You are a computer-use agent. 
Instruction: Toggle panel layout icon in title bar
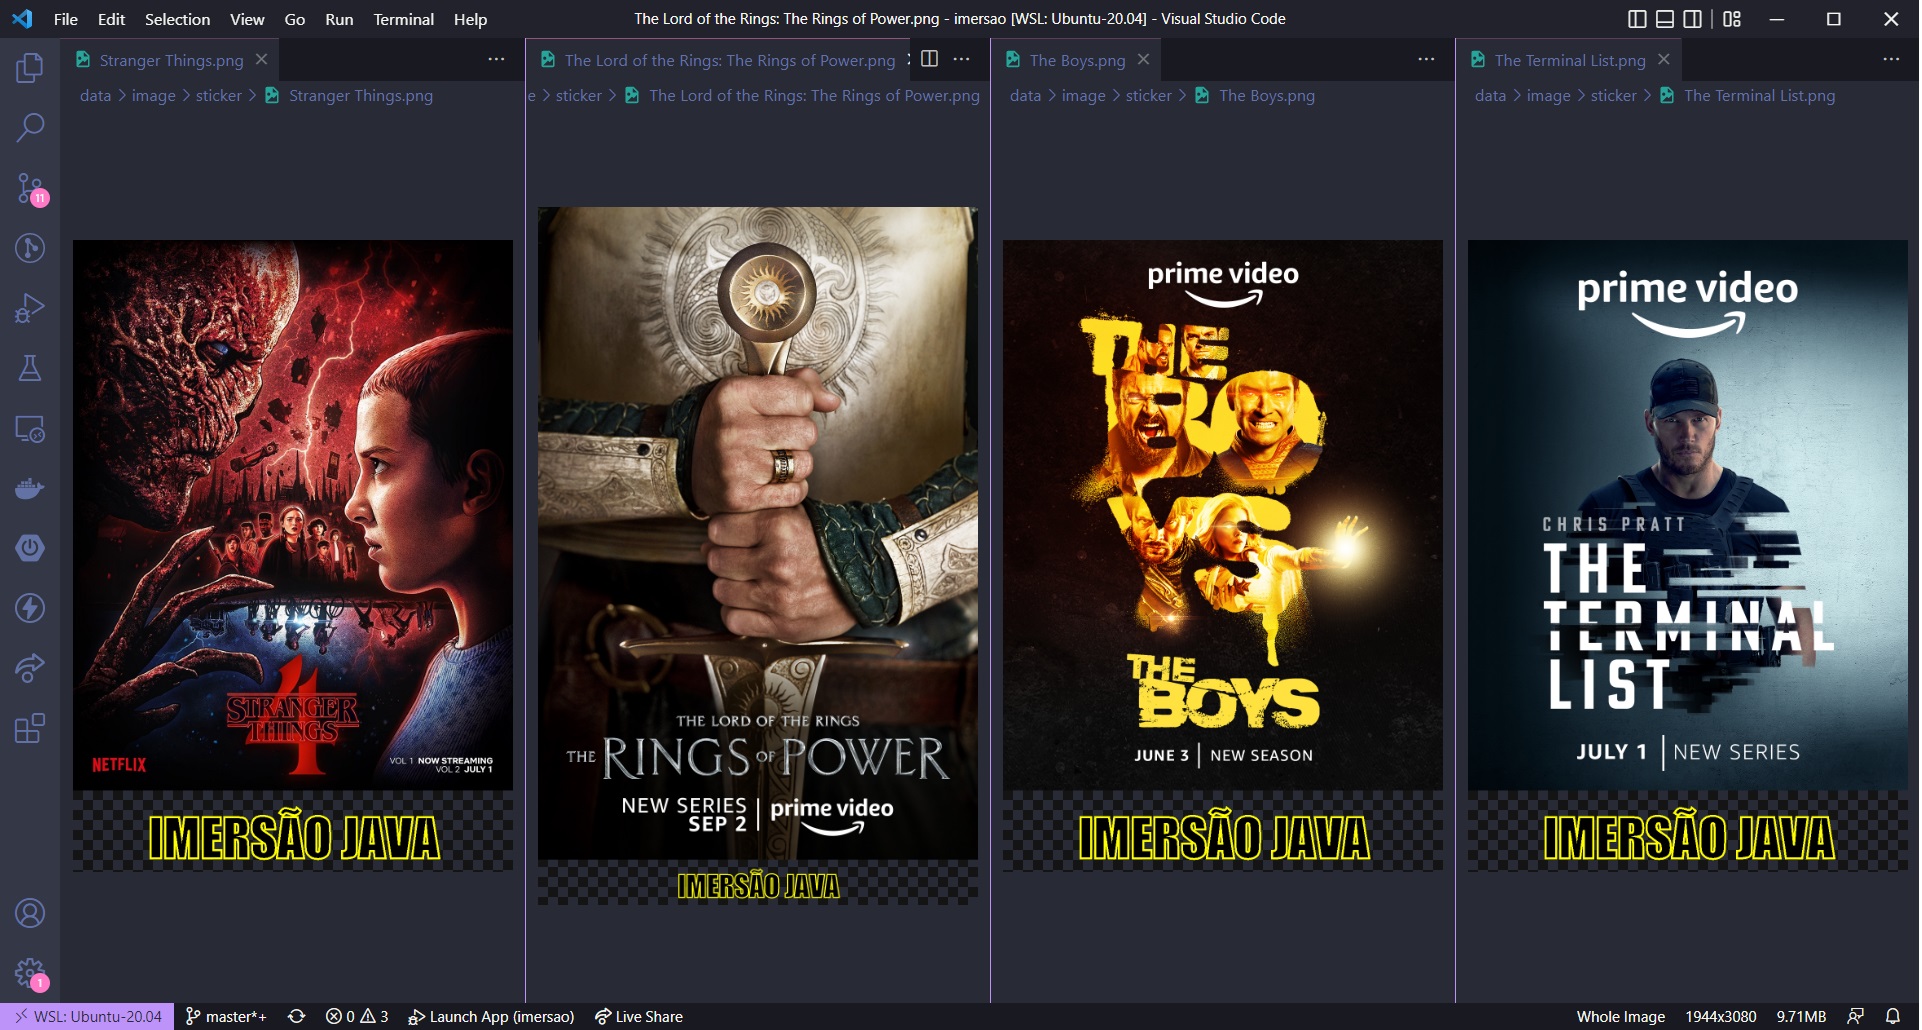[1665, 19]
